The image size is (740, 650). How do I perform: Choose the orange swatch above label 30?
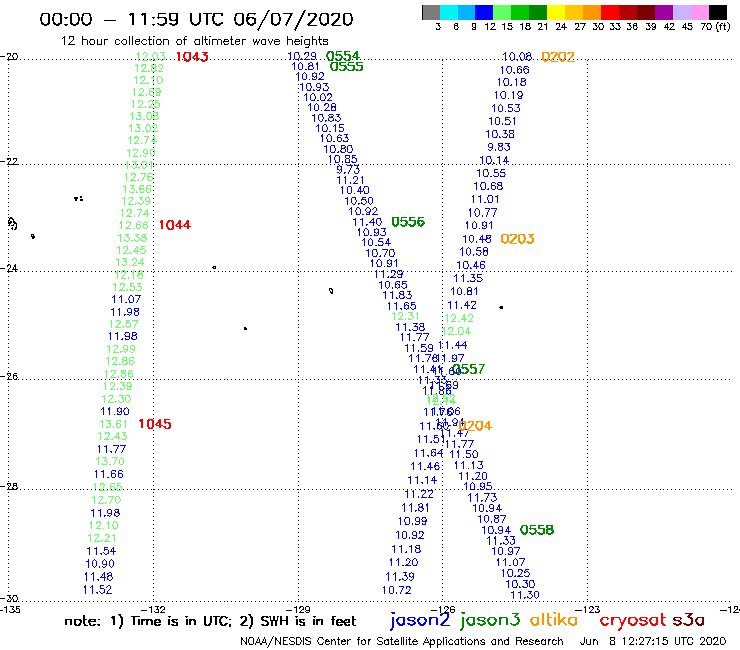point(592,12)
